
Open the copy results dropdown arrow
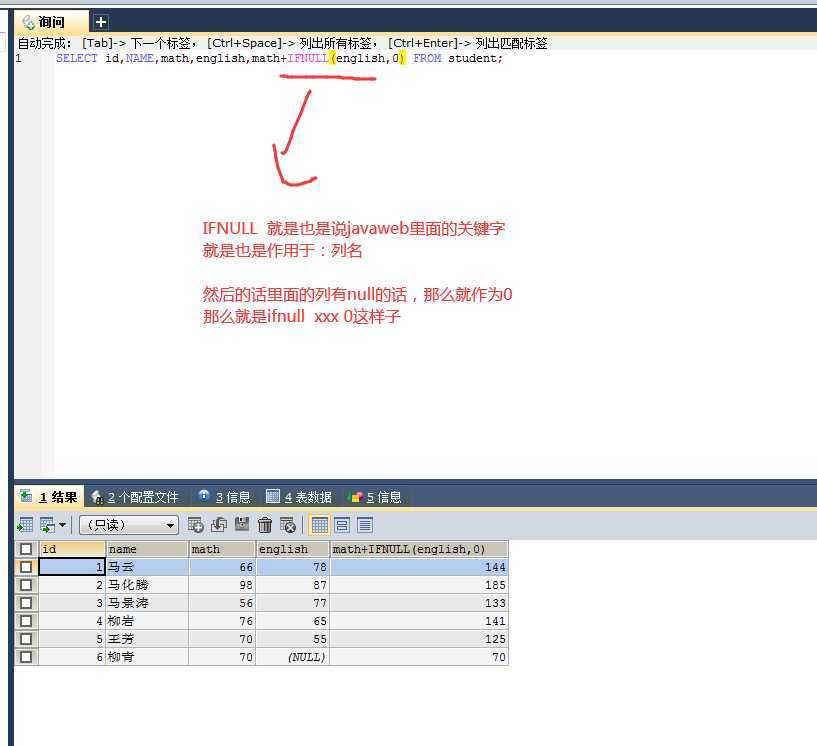point(63,525)
